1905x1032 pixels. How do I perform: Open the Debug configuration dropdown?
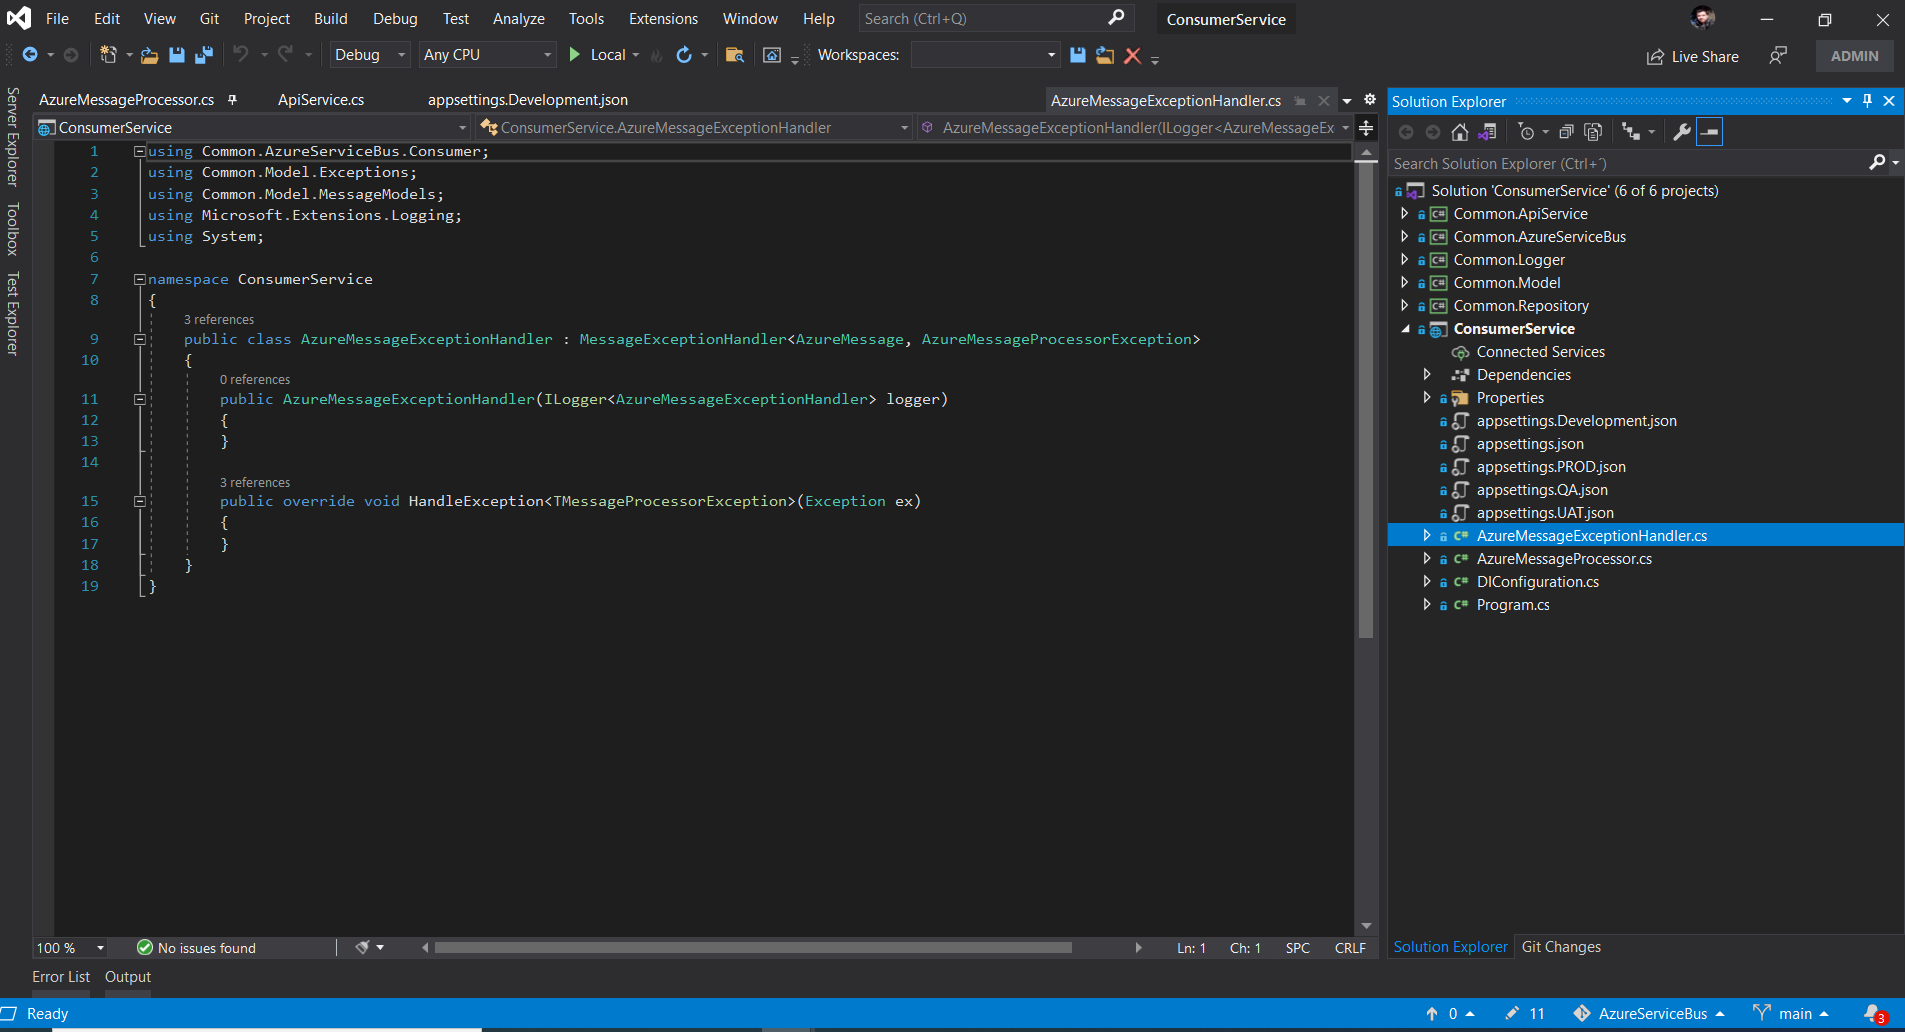(369, 55)
